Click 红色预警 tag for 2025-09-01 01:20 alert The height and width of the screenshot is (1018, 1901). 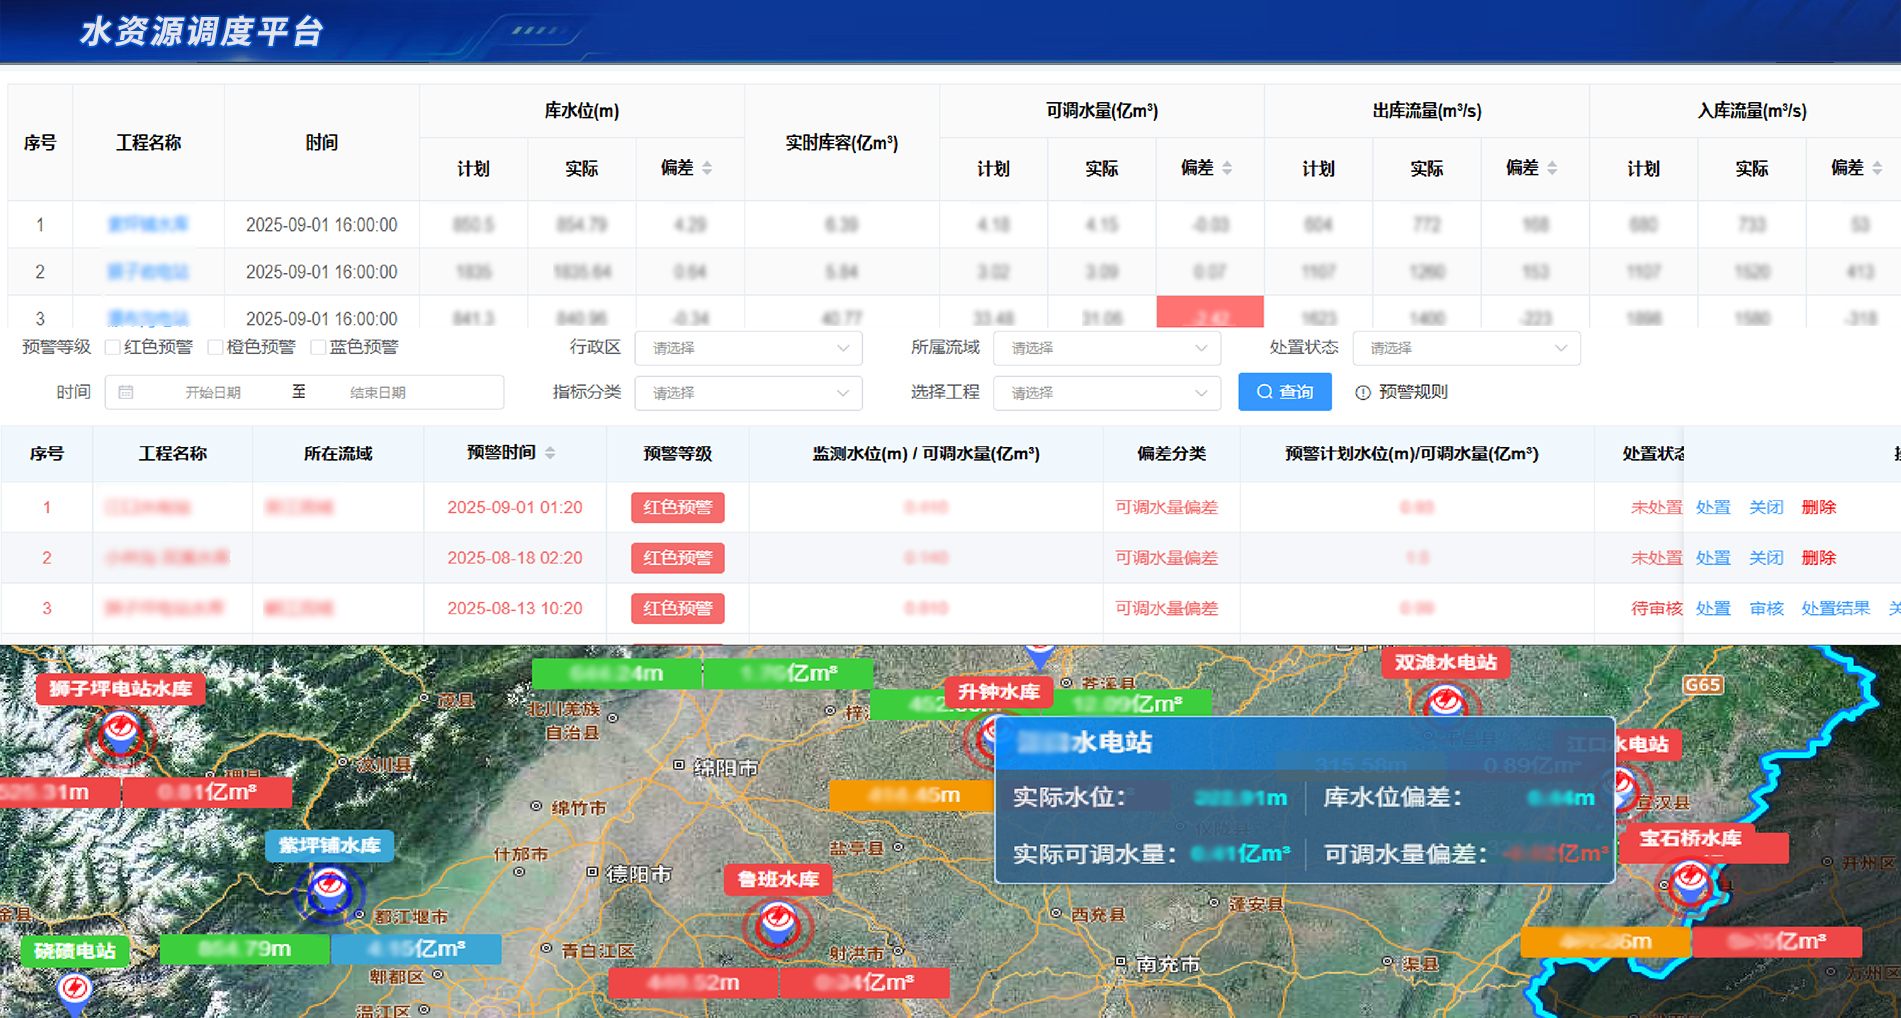point(678,507)
